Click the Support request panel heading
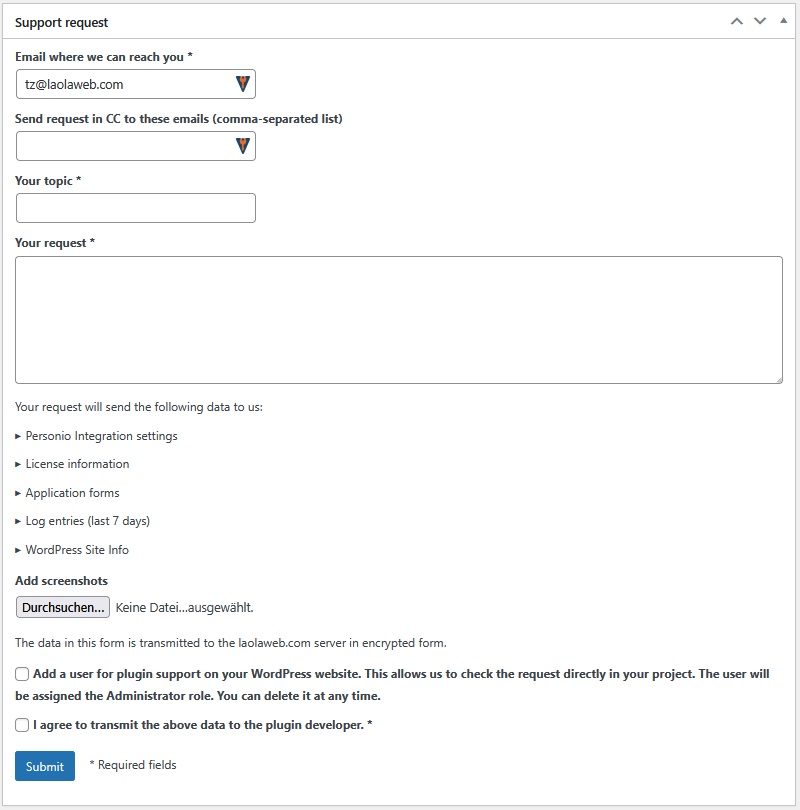This screenshot has width=800, height=810. tap(62, 22)
